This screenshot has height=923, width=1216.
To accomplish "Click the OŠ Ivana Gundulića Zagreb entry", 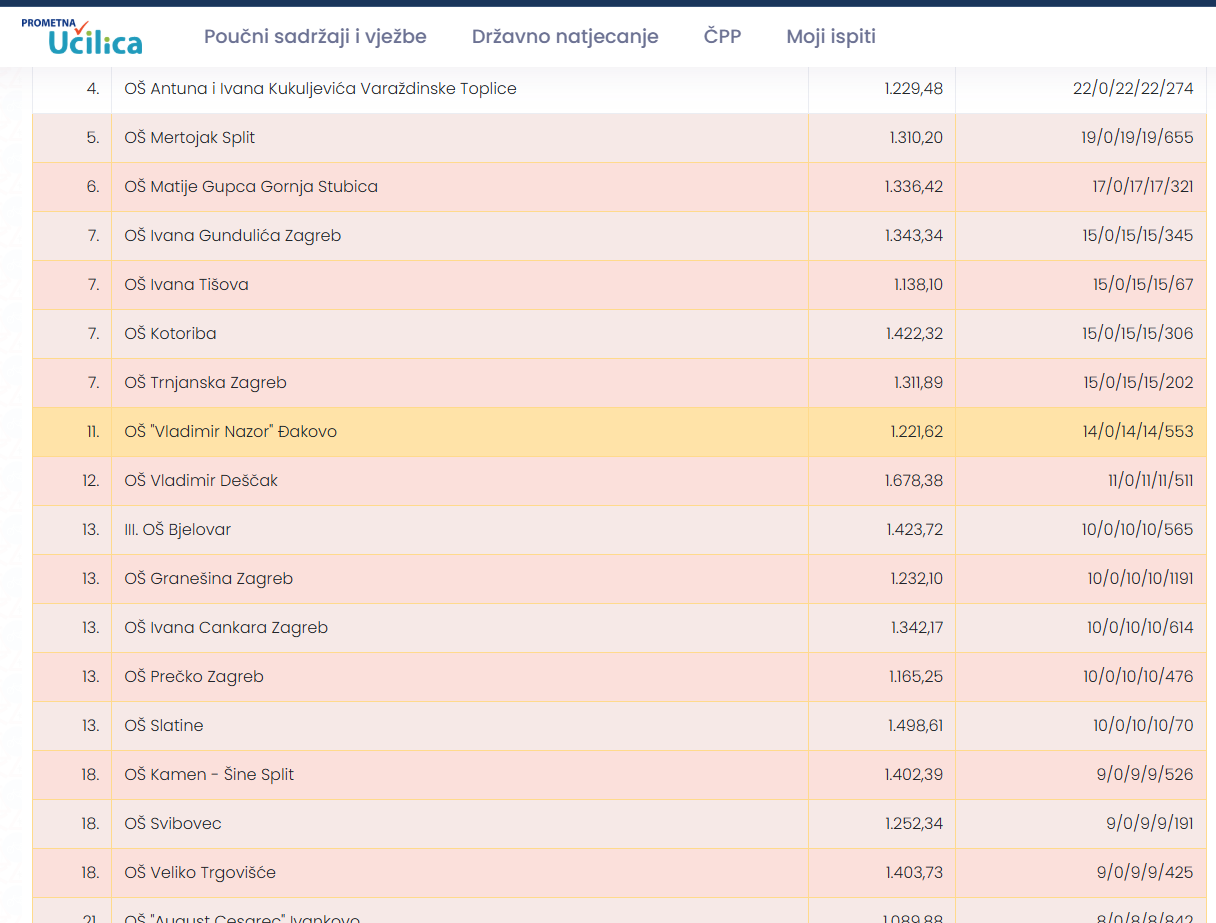I will pyautogui.click(x=233, y=236).
